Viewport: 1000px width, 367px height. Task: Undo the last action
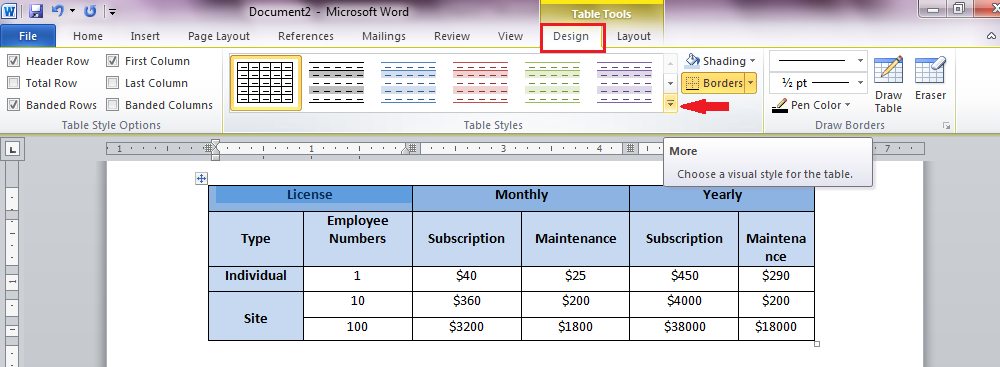[57, 11]
